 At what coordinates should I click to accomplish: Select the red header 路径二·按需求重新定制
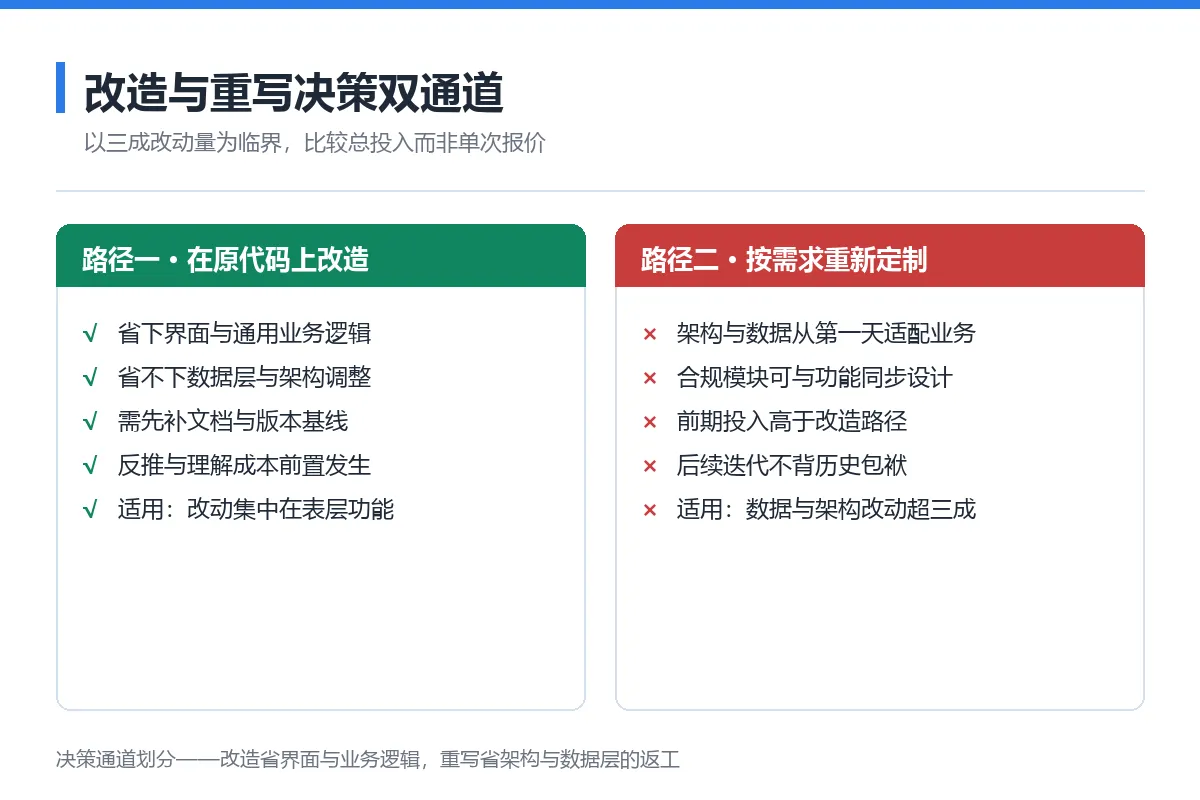(x=880, y=256)
